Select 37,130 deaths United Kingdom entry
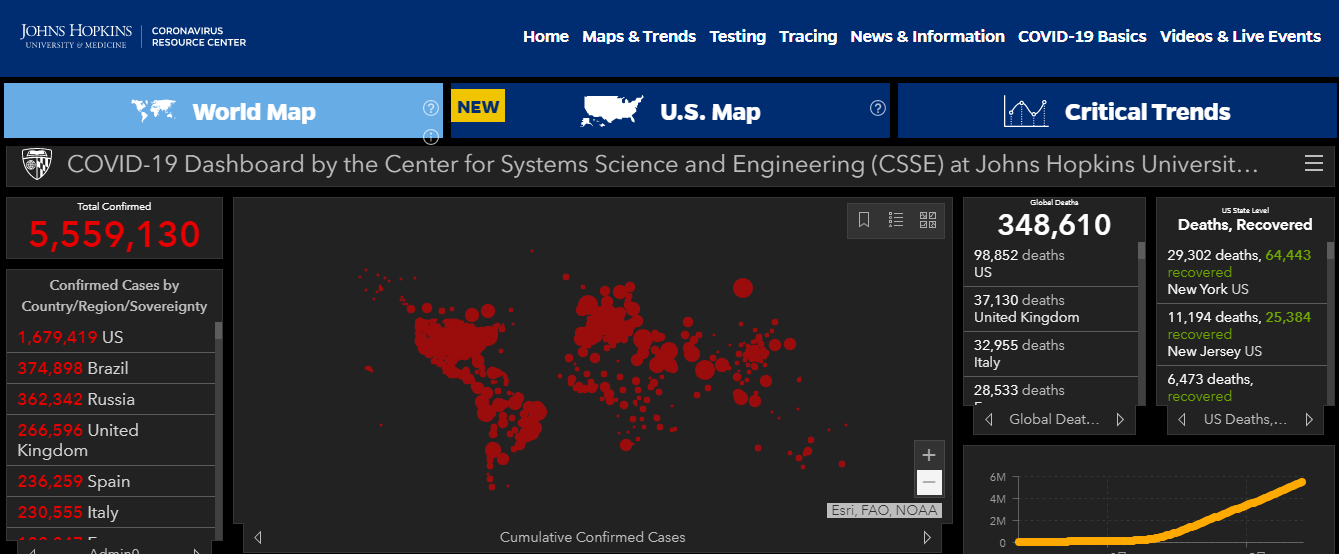This screenshot has height=554, width=1339. point(1051,309)
